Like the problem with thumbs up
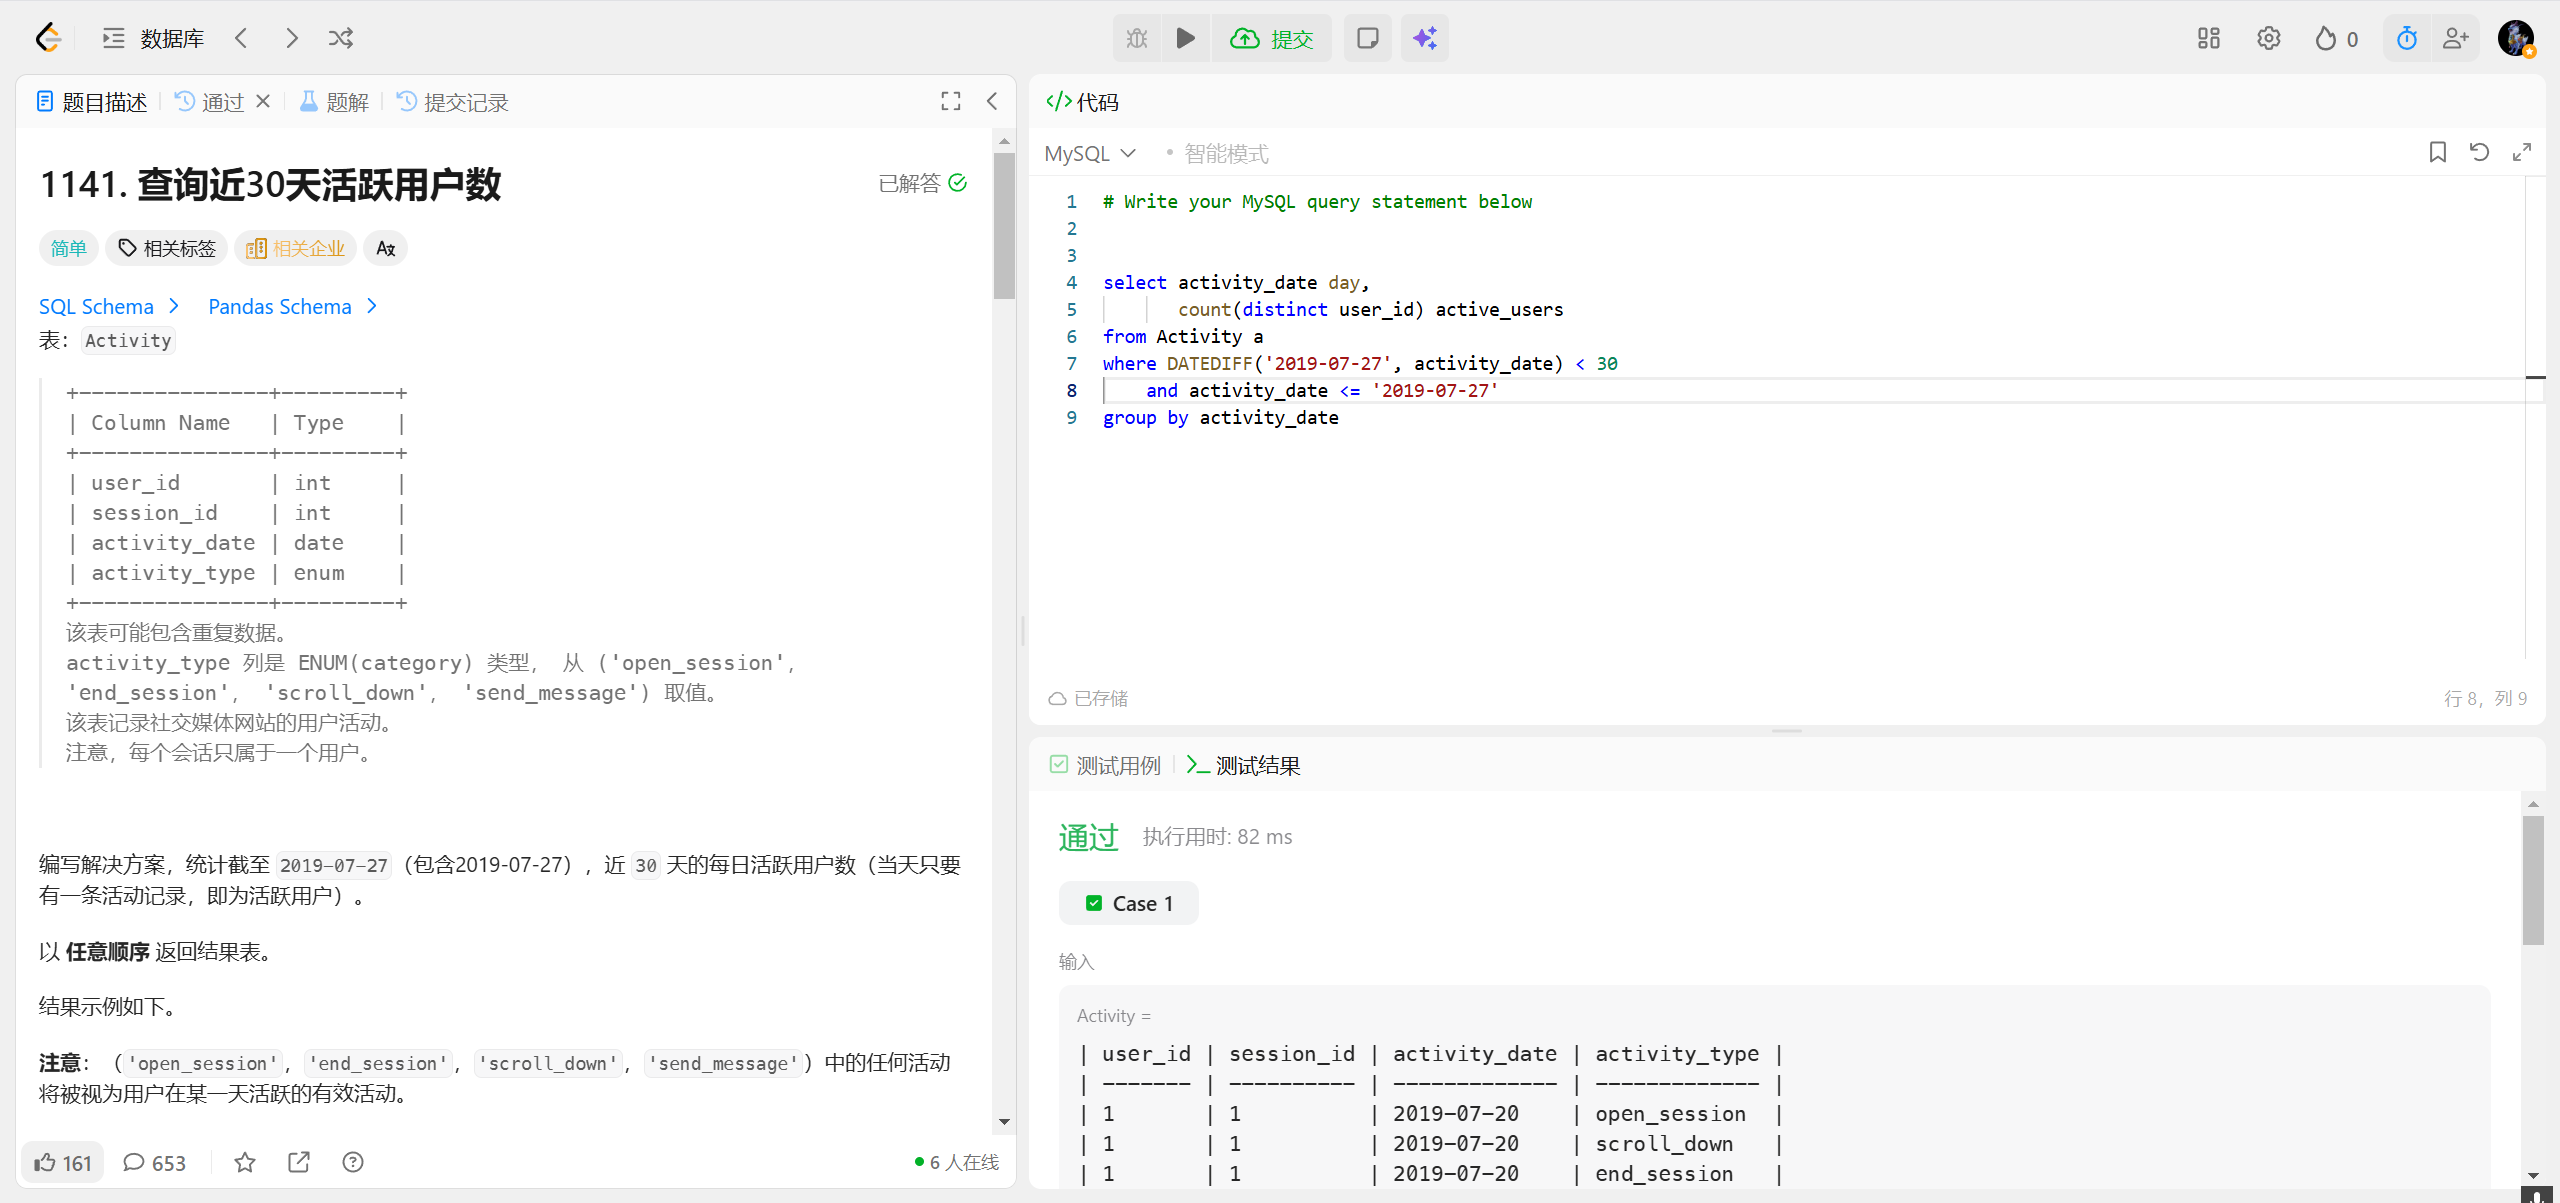This screenshot has height=1203, width=2560. pyautogui.click(x=62, y=1162)
